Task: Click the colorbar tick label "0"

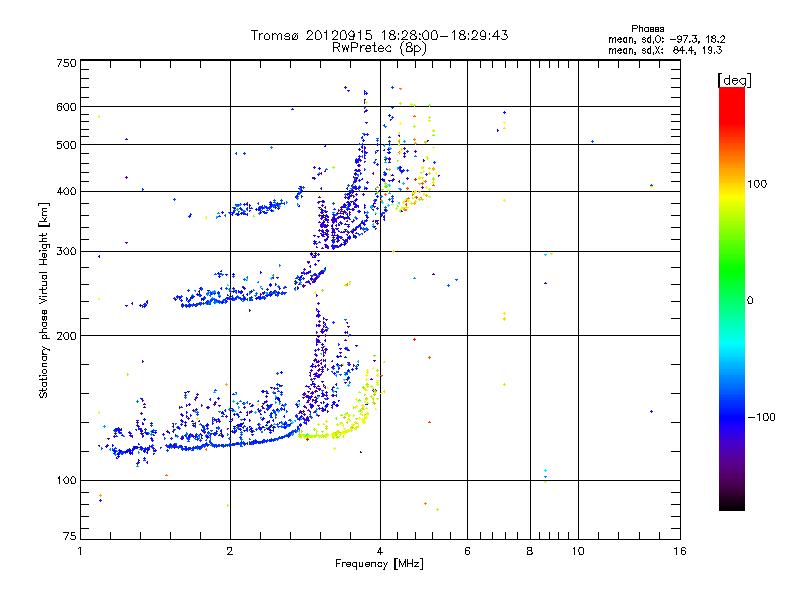Action: coord(750,301)
